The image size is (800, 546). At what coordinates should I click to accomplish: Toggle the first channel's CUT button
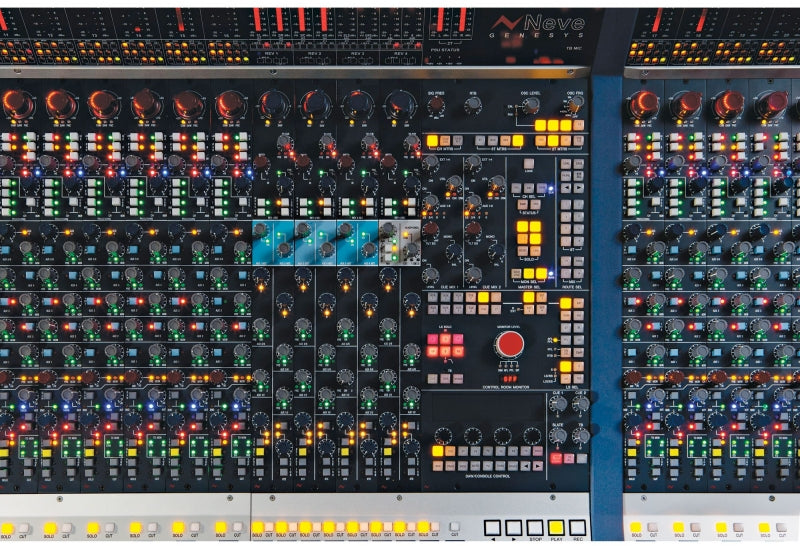point(23,528)
